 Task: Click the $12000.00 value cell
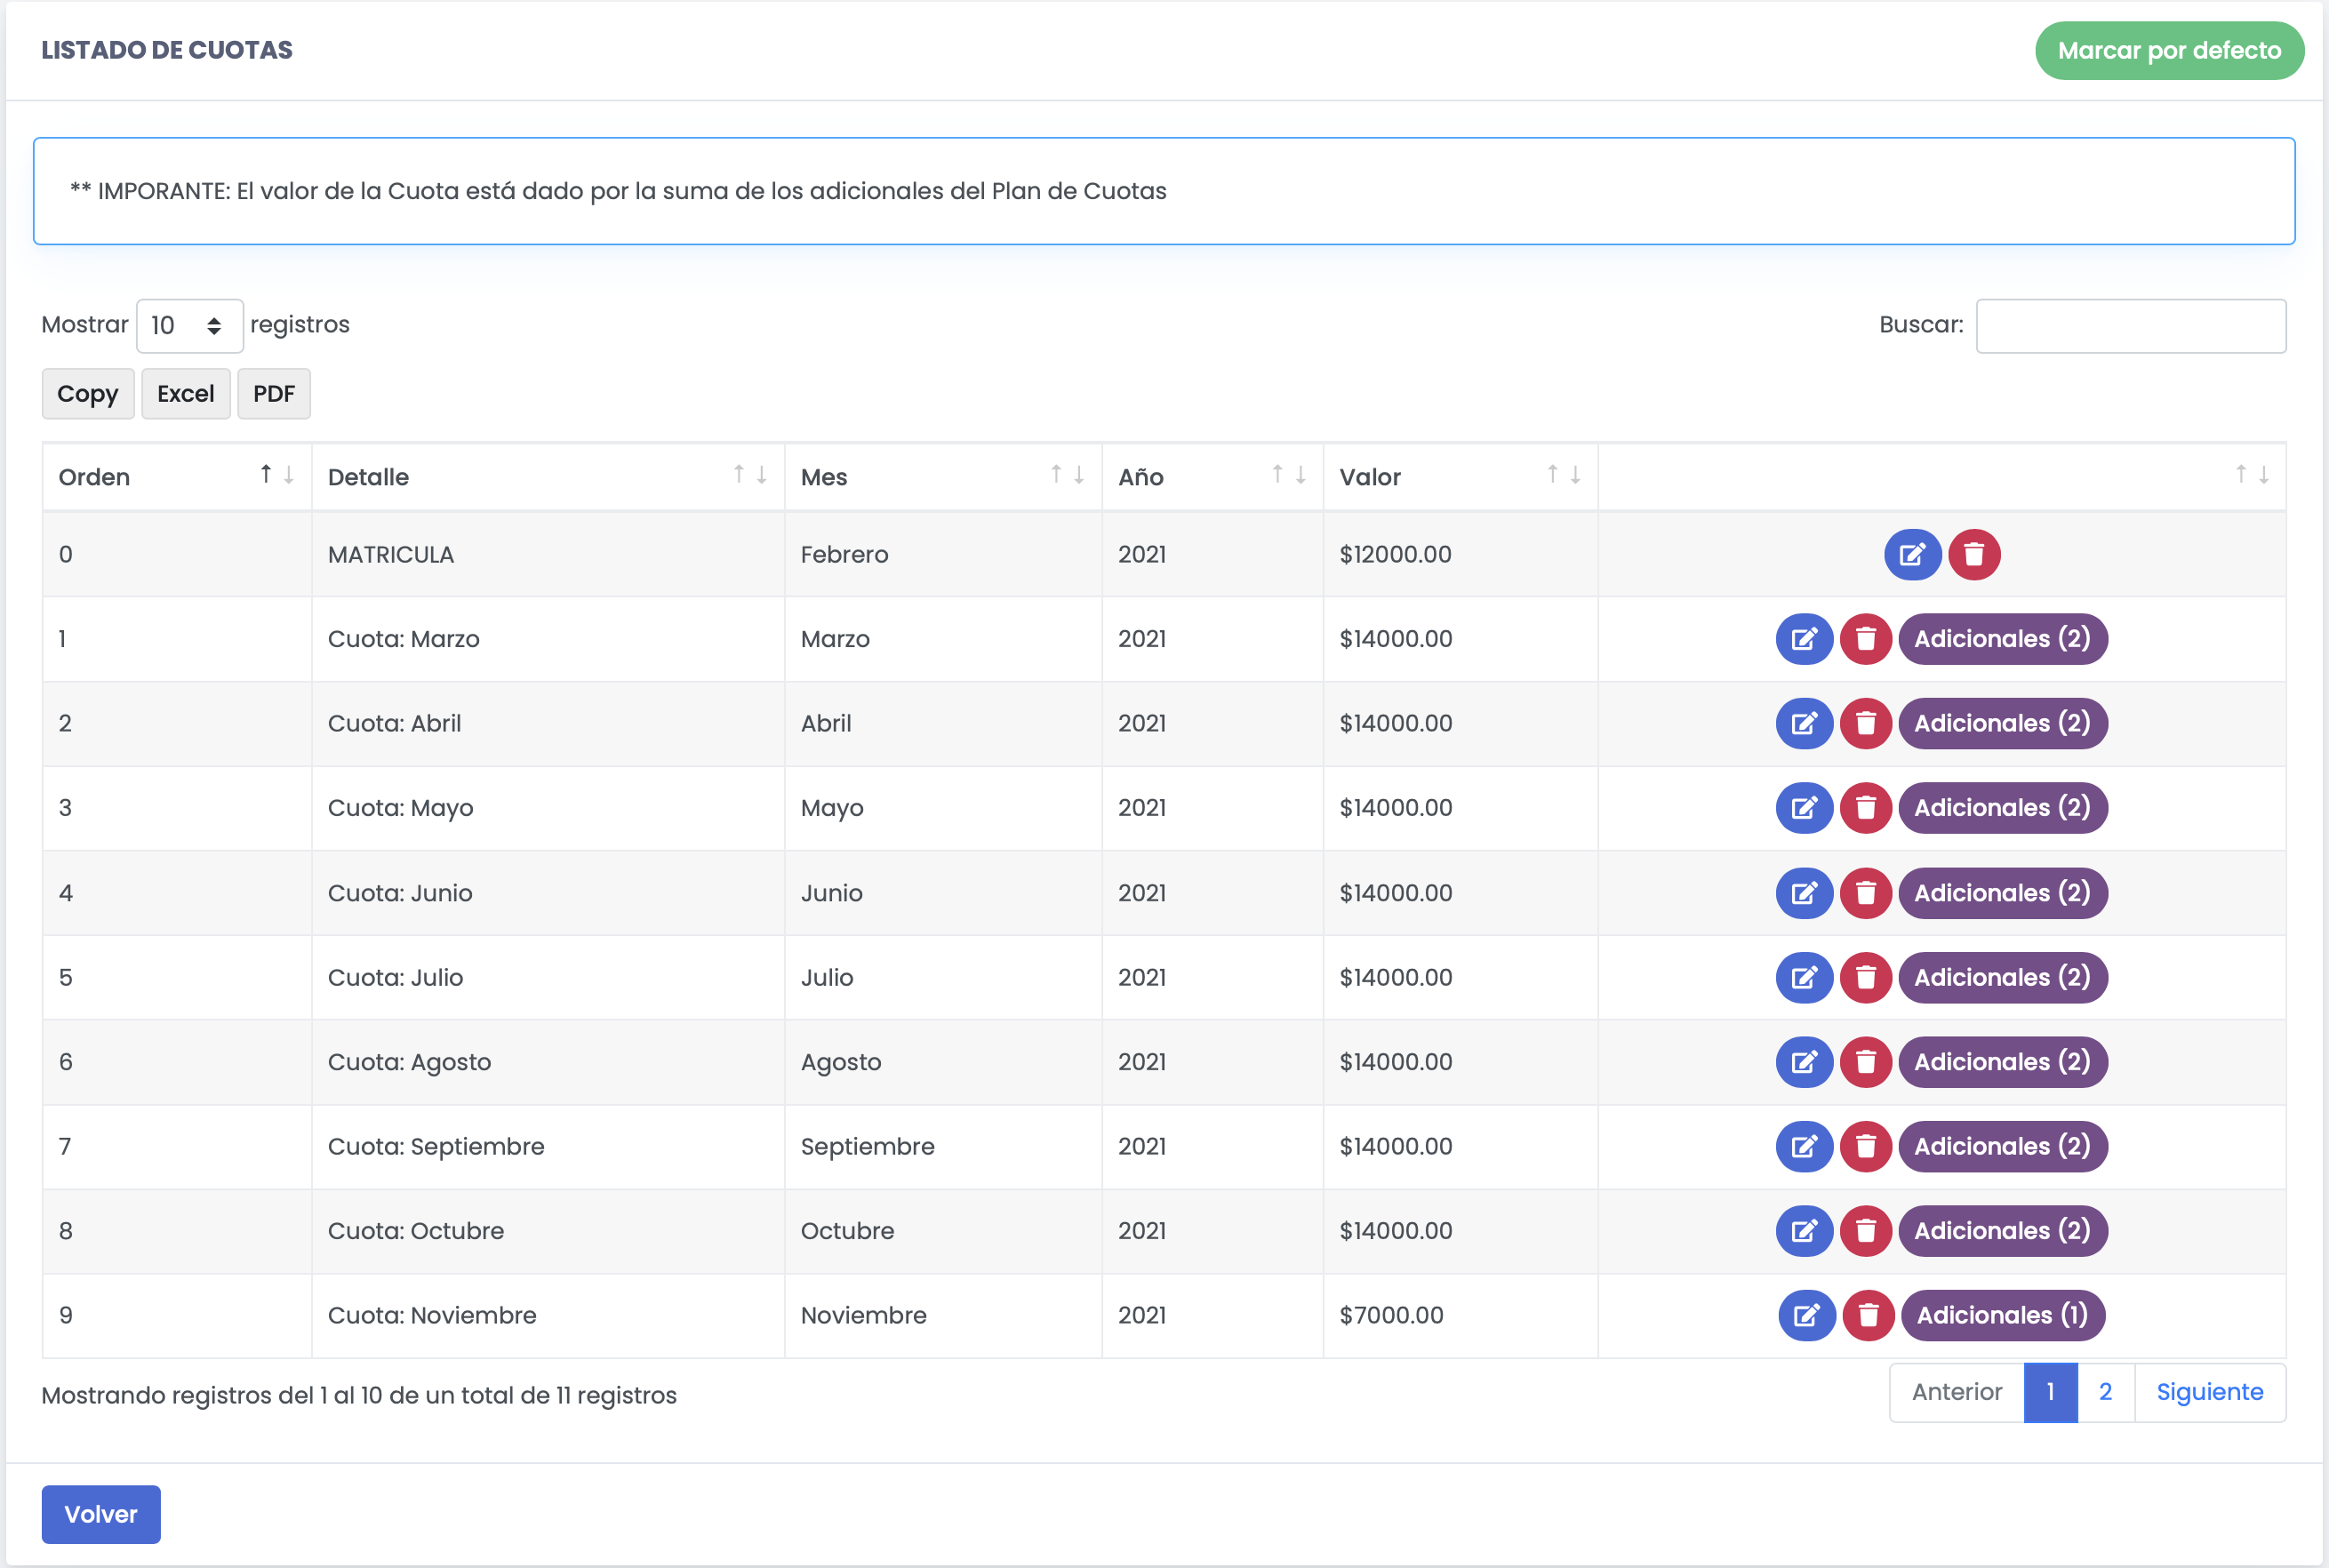[x=1460, y=554]
